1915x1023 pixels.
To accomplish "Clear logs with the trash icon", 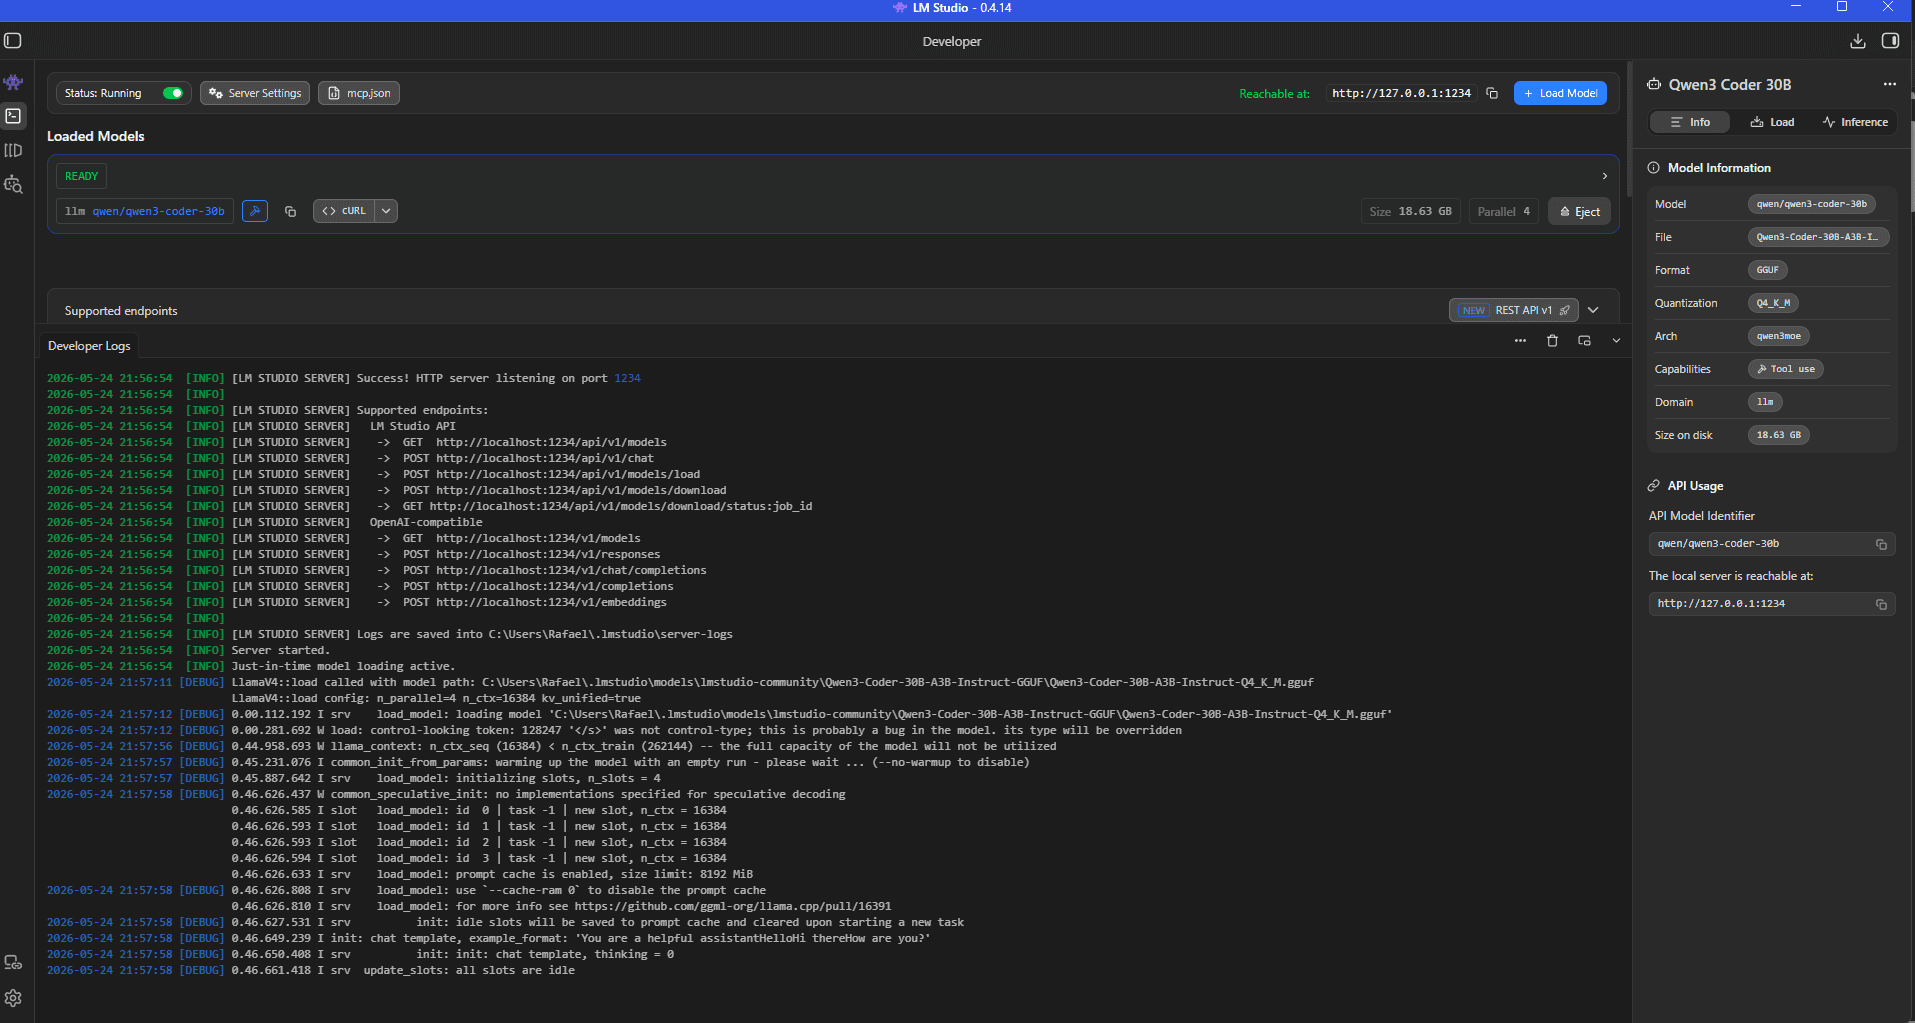I will pyautogui.click(x=1552, y=341).
